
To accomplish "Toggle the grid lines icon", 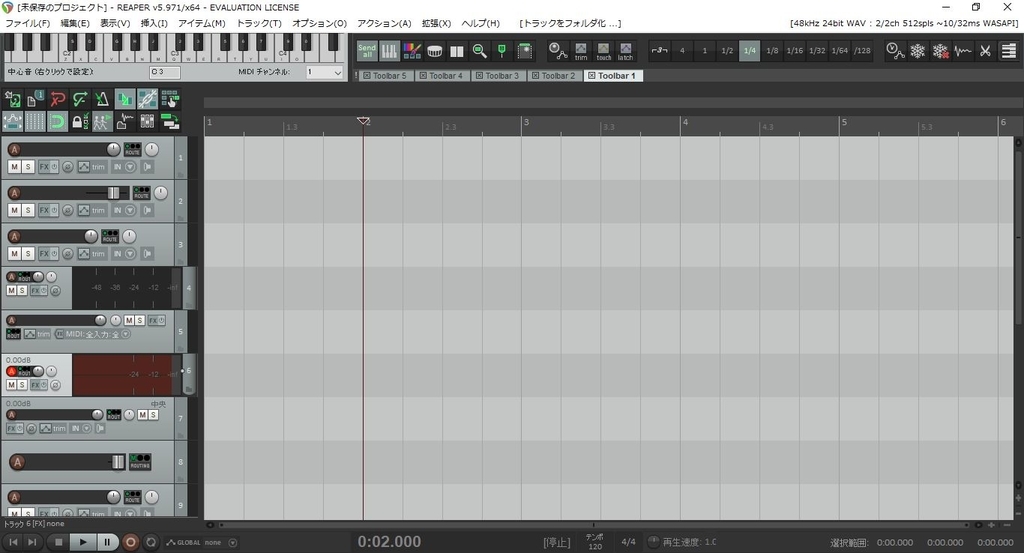I will [35, 121].
